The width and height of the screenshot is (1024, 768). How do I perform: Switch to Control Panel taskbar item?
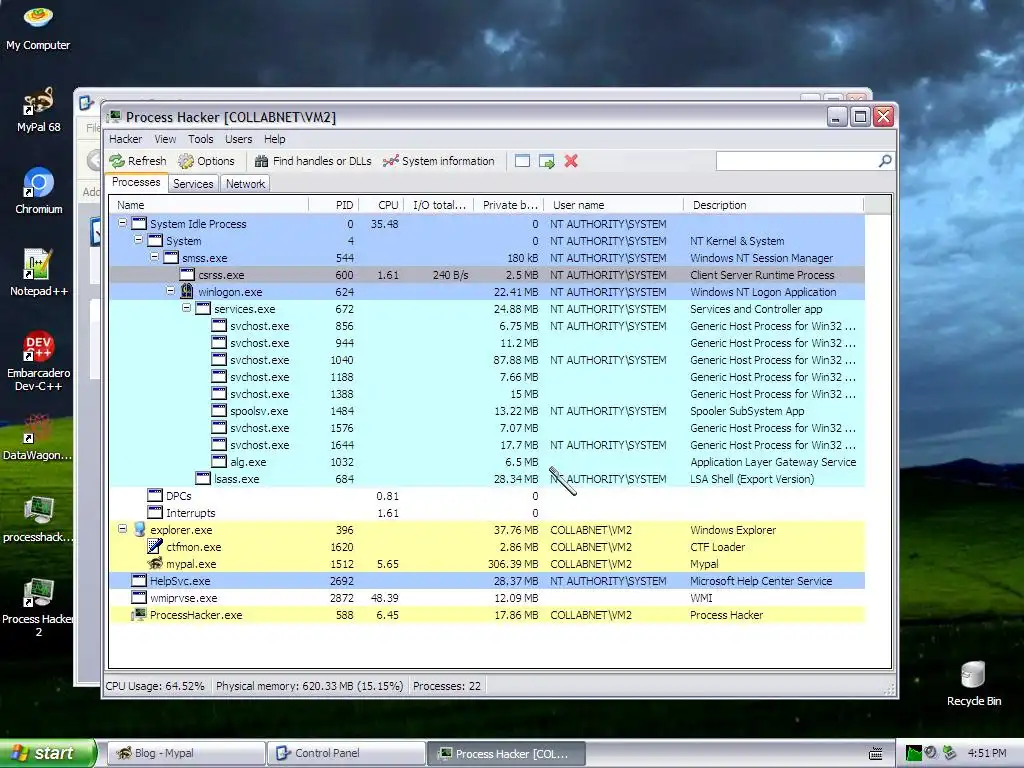346,754
